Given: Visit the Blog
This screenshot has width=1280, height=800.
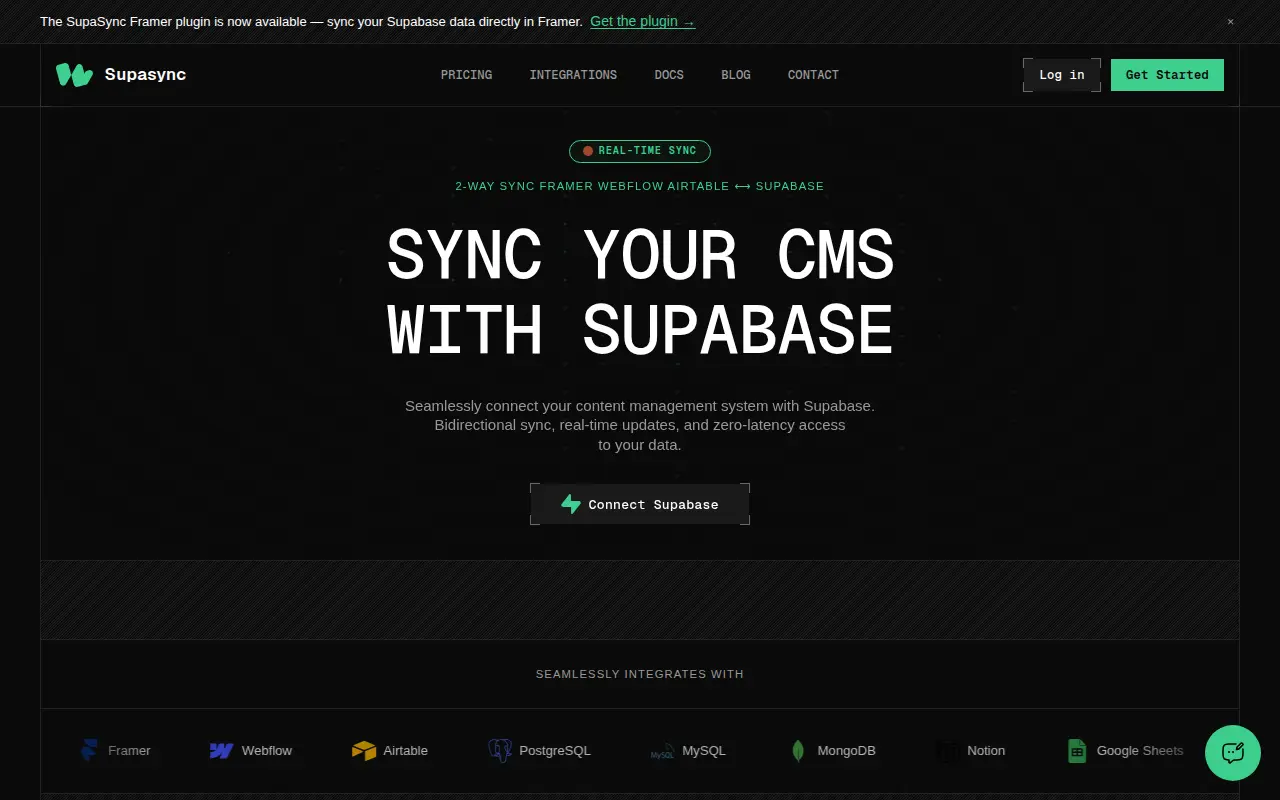Looking at the screenshot, I should [736, 75].
